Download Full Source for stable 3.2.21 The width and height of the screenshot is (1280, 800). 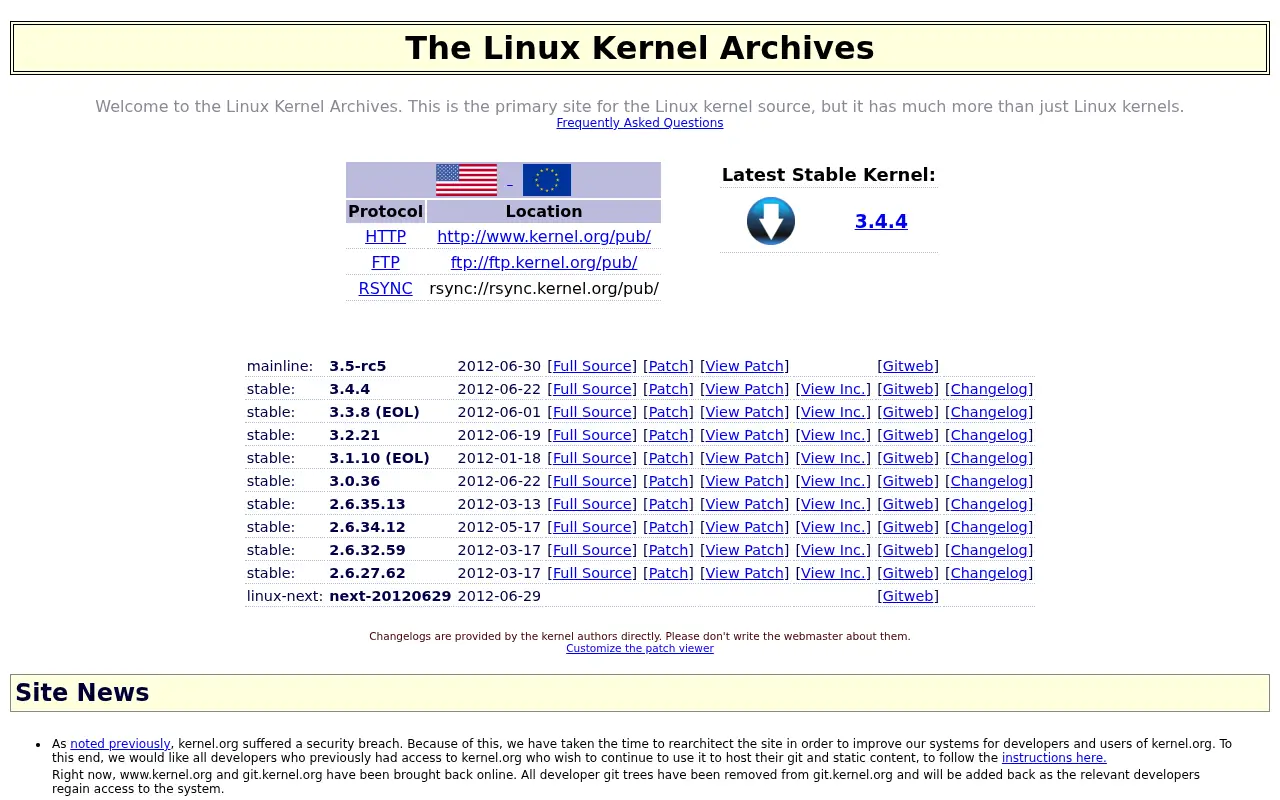pos(592,435)
